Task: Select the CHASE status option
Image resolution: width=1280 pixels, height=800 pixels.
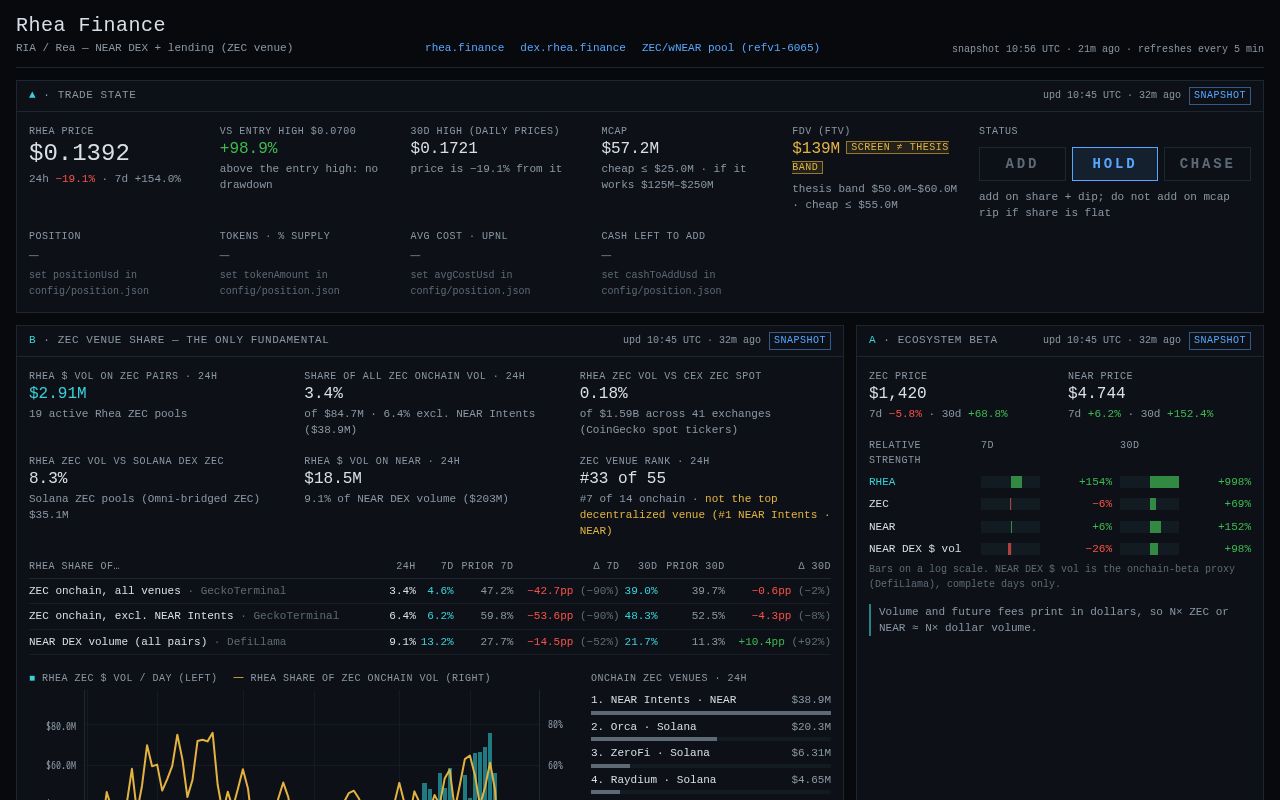Action: pos(1207,164)
